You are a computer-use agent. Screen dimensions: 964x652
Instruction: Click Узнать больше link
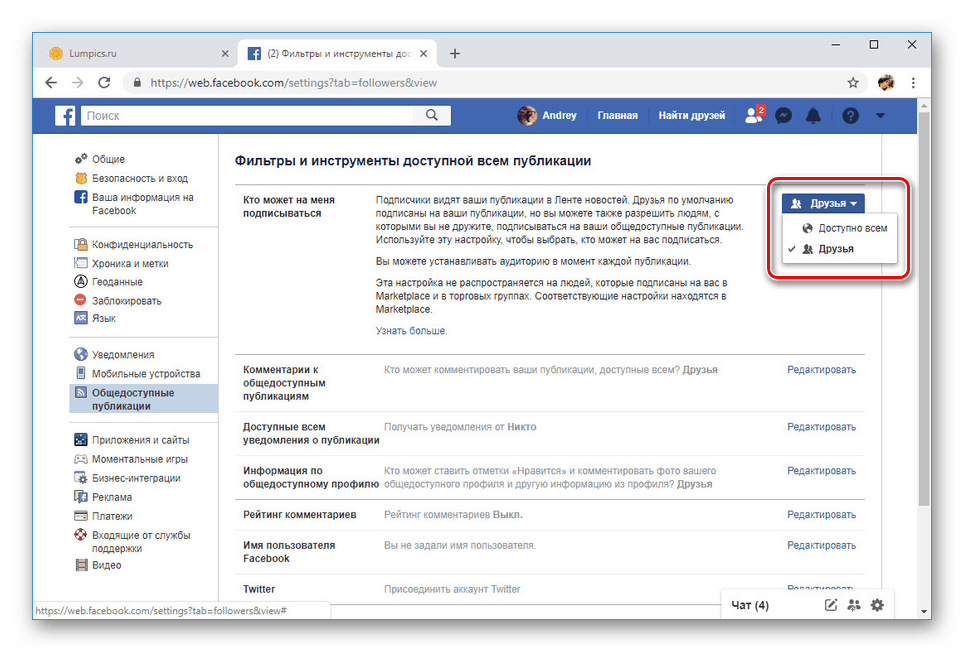[x=411, y=331]
